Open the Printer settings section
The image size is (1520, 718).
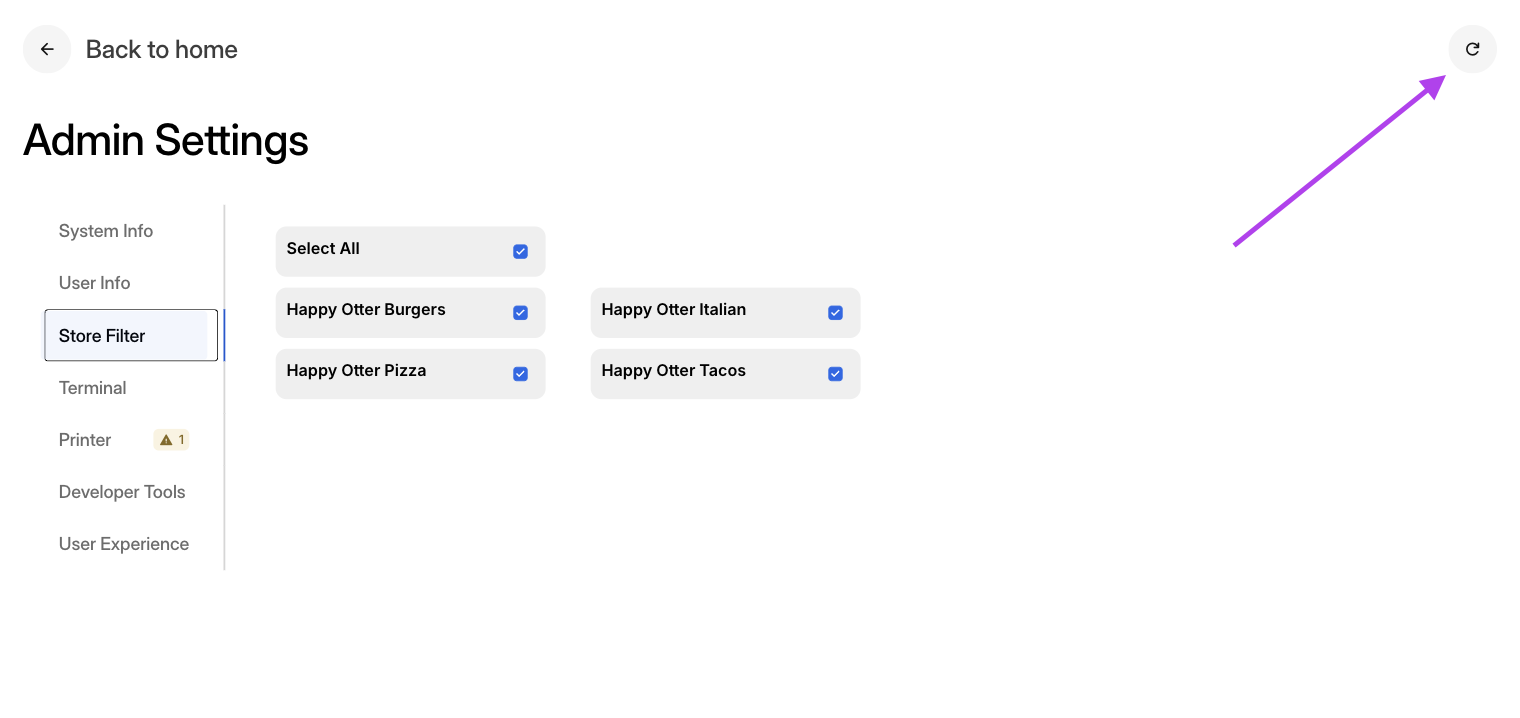click(85, 440)
